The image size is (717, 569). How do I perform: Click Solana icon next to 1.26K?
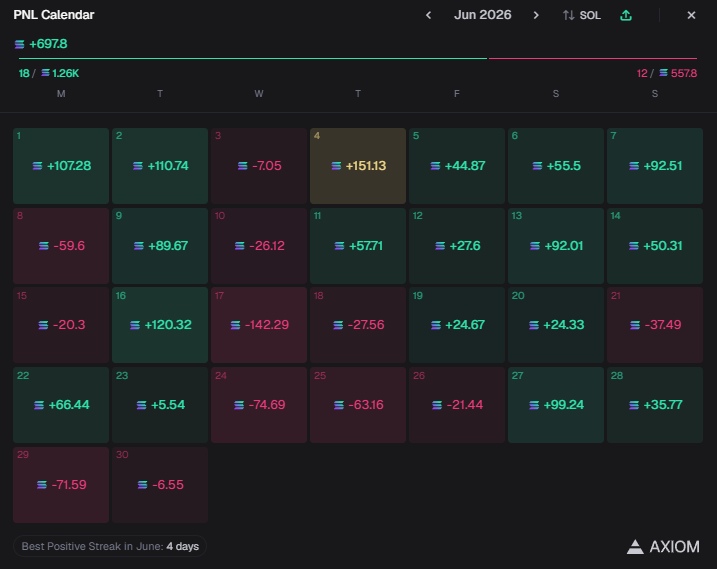click(46, 73)
